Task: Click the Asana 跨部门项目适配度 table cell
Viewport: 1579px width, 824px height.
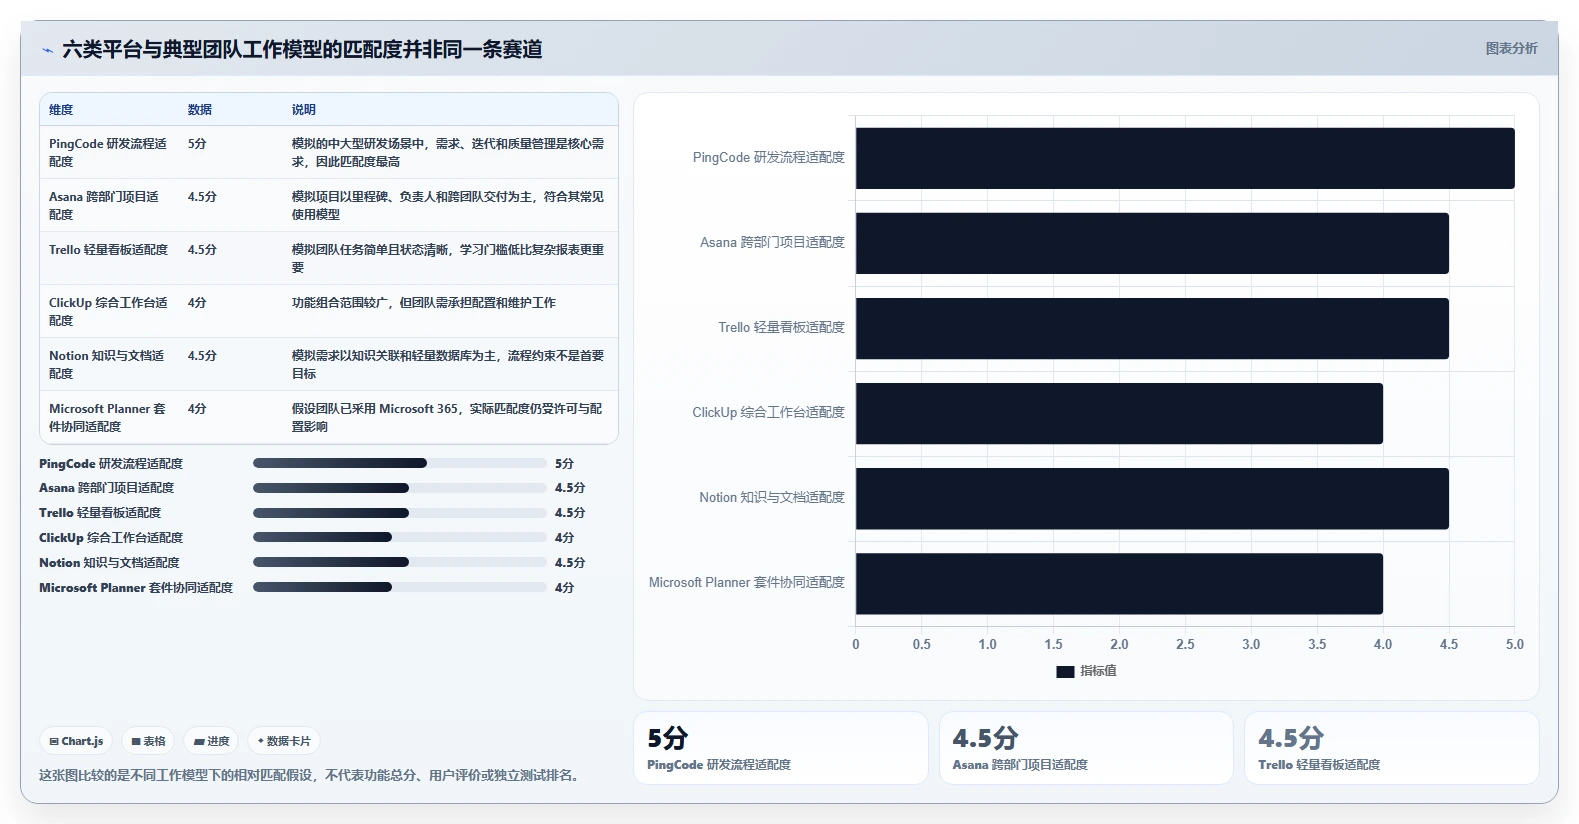Action: coord(109,205)
